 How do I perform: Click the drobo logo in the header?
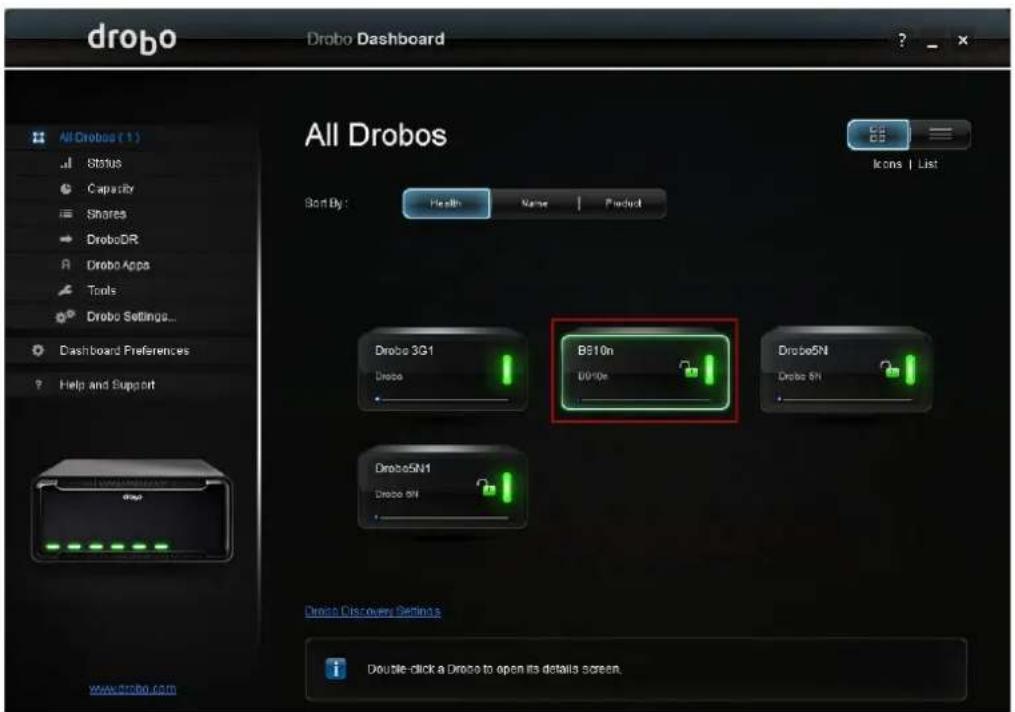point(132,38)
